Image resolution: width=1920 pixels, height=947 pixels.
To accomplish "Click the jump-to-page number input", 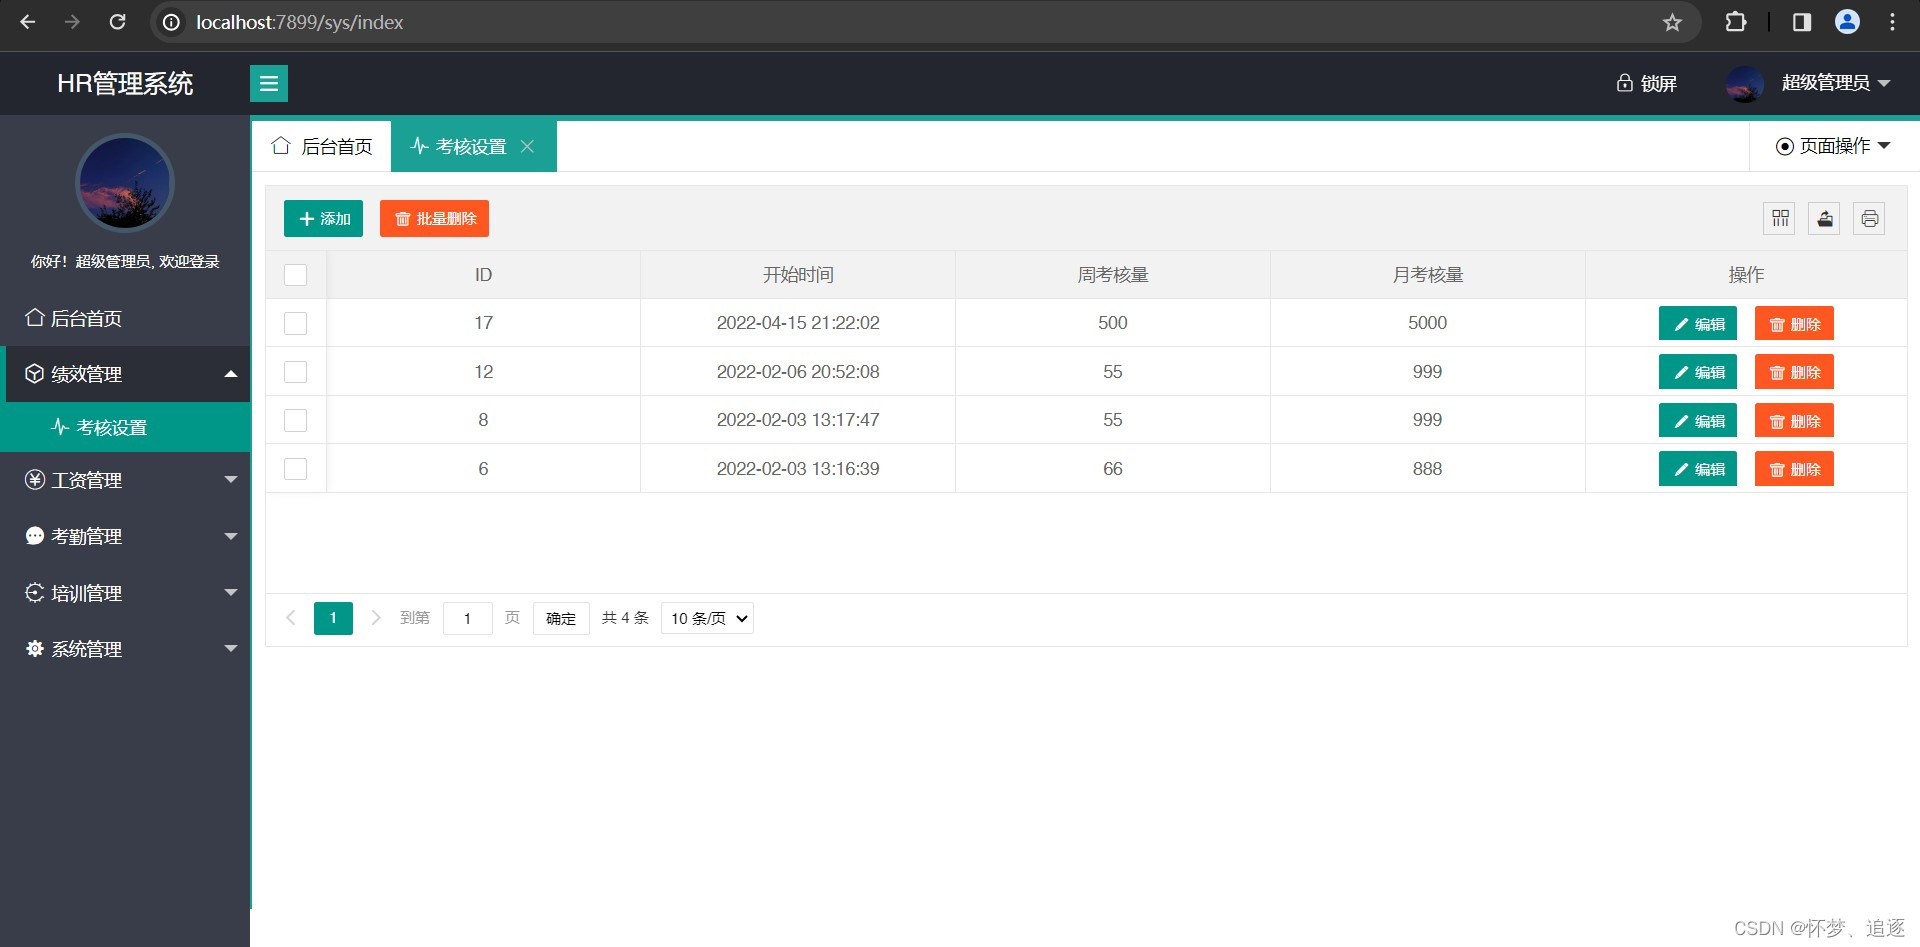I will (467, 618).
